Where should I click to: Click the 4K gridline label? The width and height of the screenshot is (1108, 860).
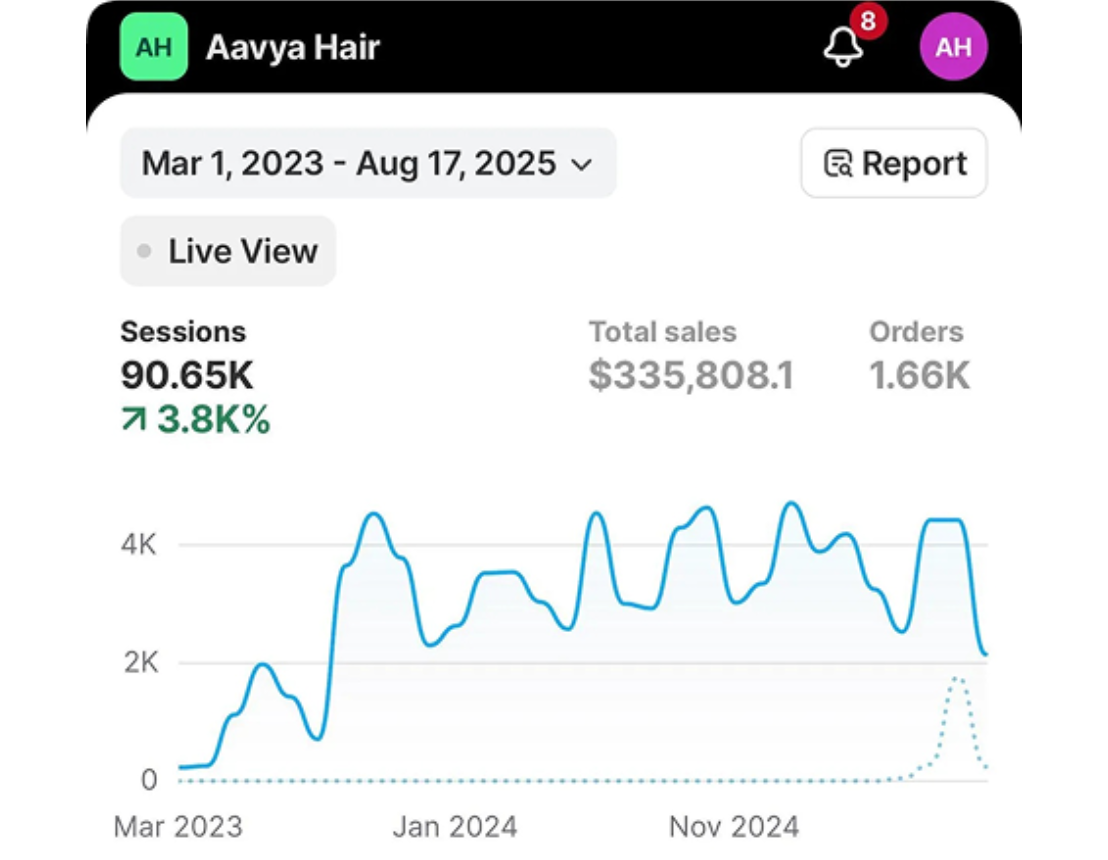pos(138,545)
